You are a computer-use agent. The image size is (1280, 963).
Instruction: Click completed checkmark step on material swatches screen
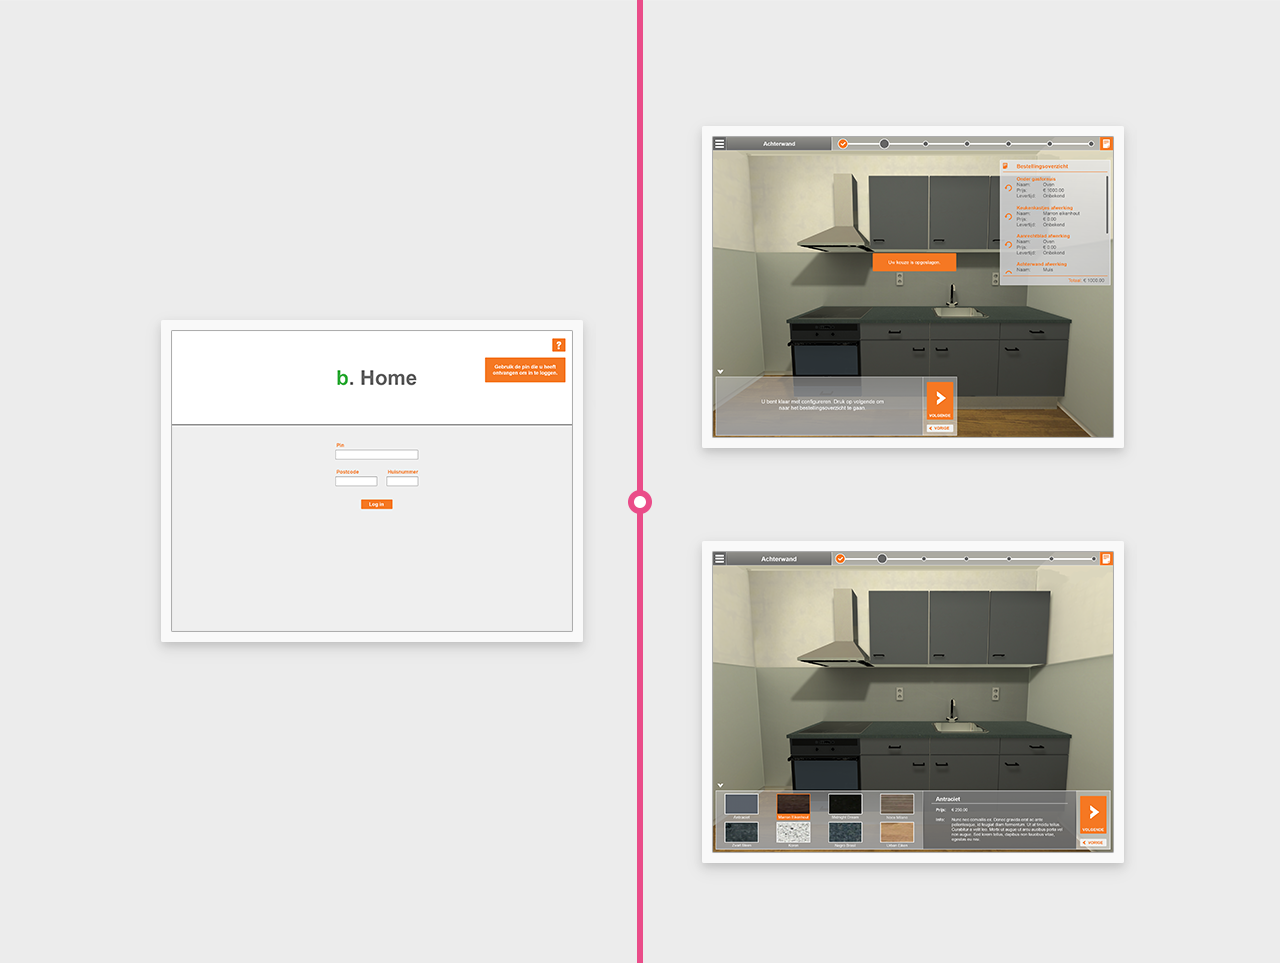841,559
